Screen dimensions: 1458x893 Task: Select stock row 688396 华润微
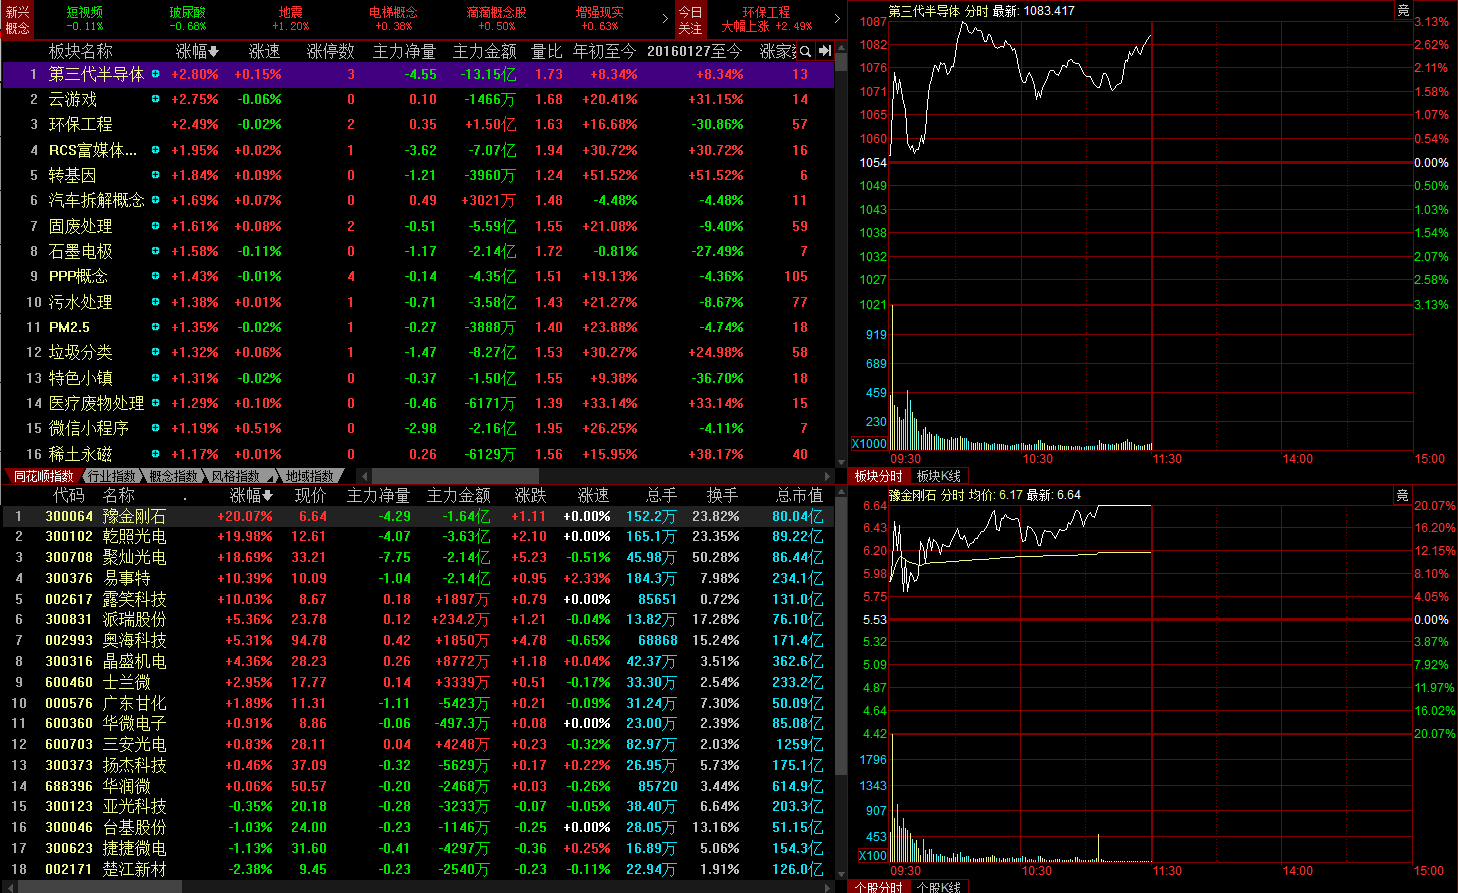(418, 786)
